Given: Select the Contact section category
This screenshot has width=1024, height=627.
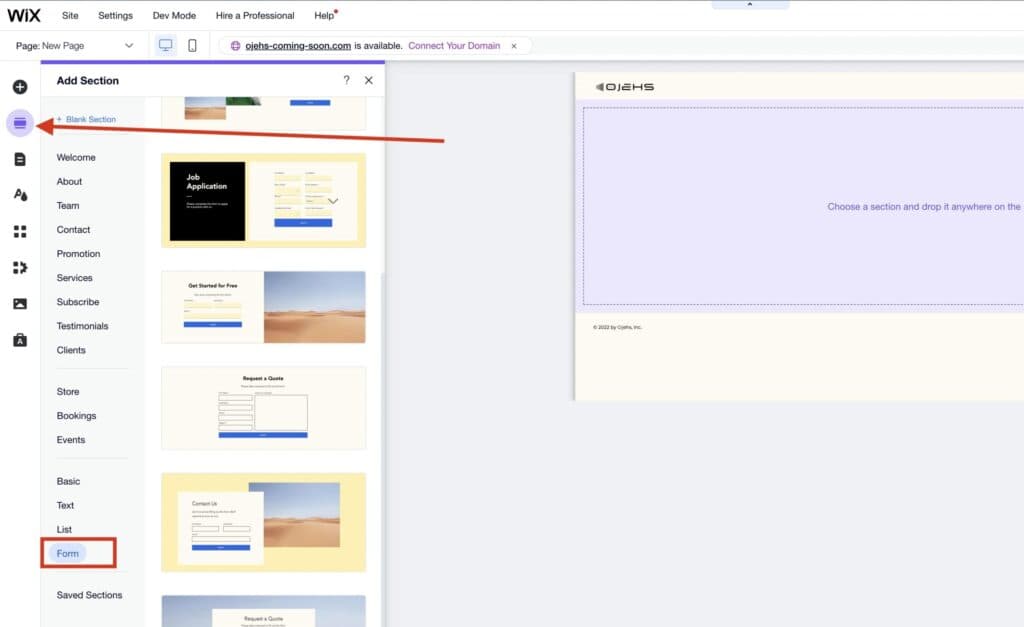Looking at the screenshot, I should [x=73, y=230].
